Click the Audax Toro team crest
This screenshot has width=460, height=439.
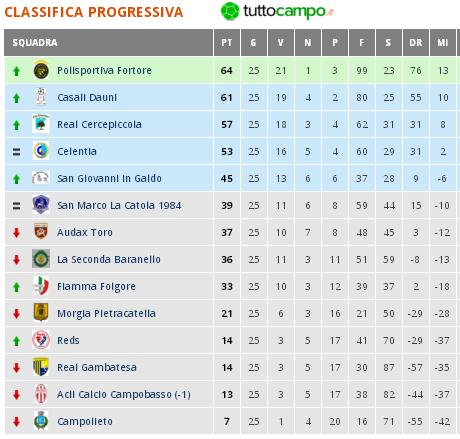41,232
